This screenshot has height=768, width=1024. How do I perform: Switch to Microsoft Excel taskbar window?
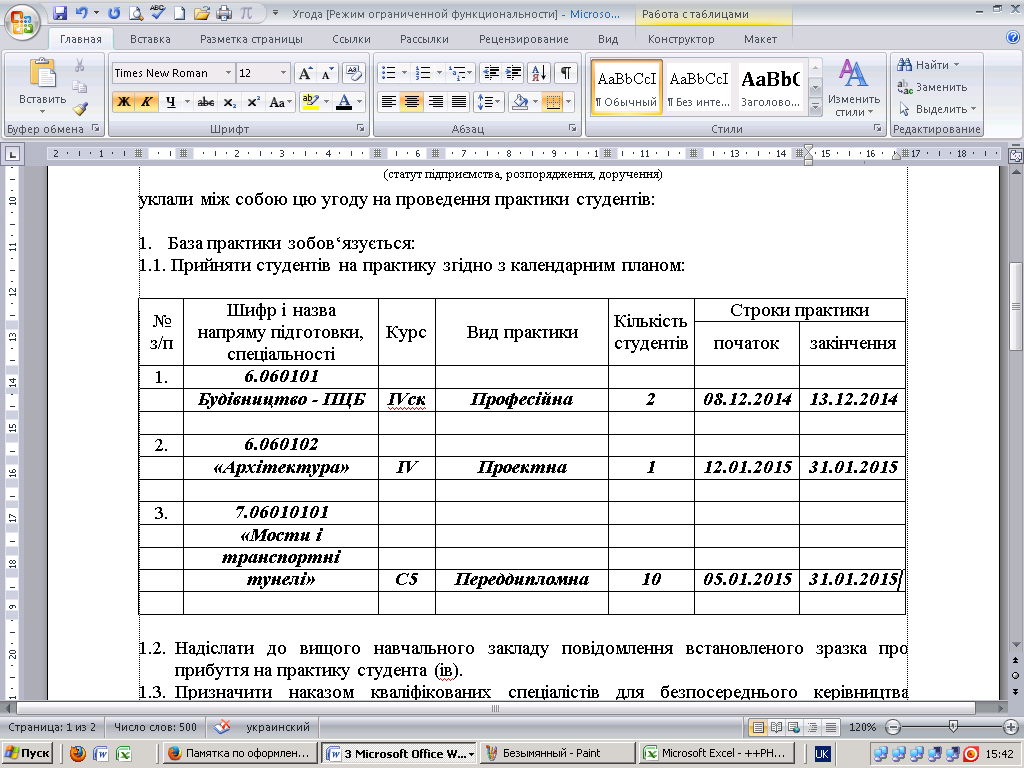[719, 754]
